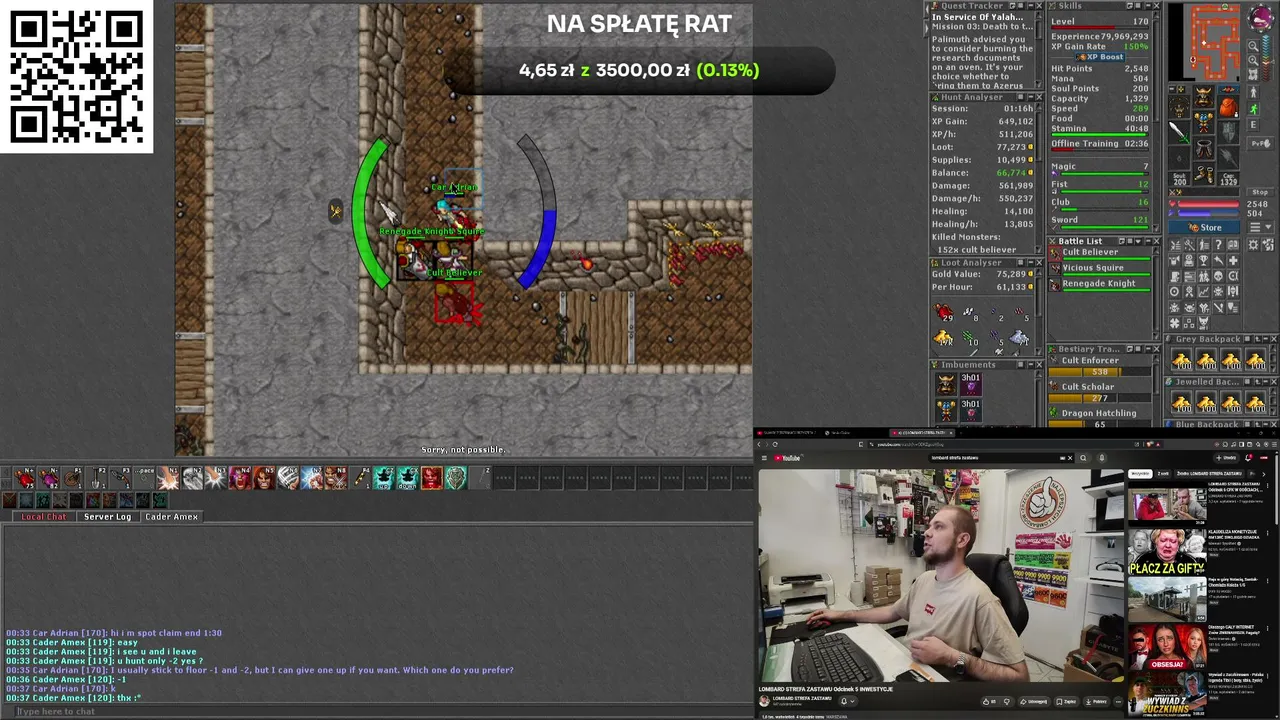This screenshot has height=720, width=1280.
Task: Click the blue mana bar
Action: click(1207, 214)
